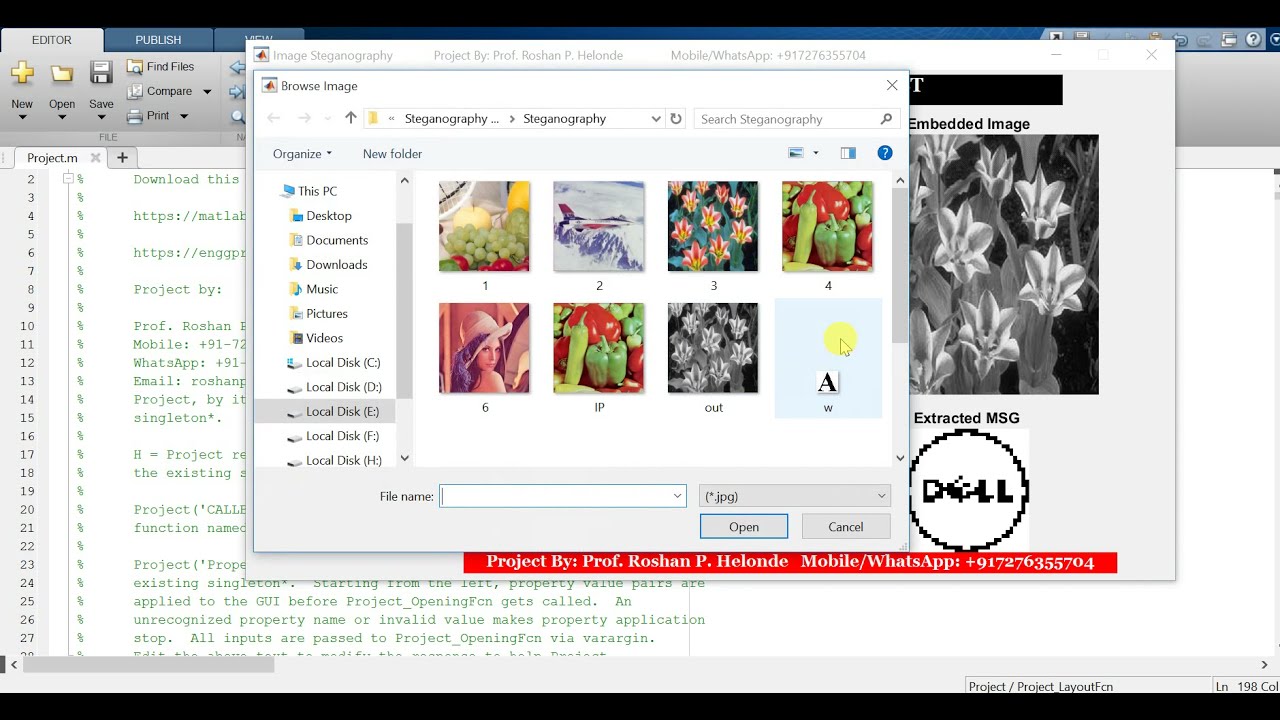Click the change view icon in dialog toolbar
Screen dimensions: 1280x720
point(796,153)
